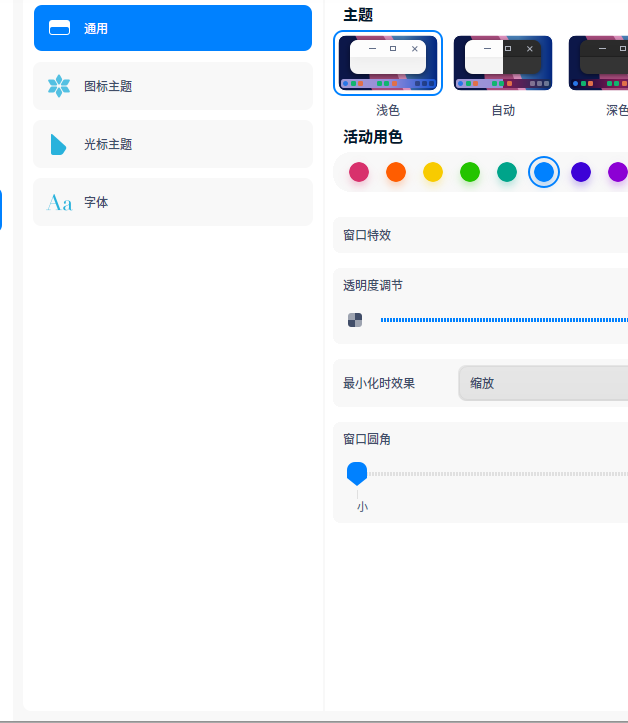Pick the orange accent color
This screenshot has height=723, width=628.
click(396, 172)
